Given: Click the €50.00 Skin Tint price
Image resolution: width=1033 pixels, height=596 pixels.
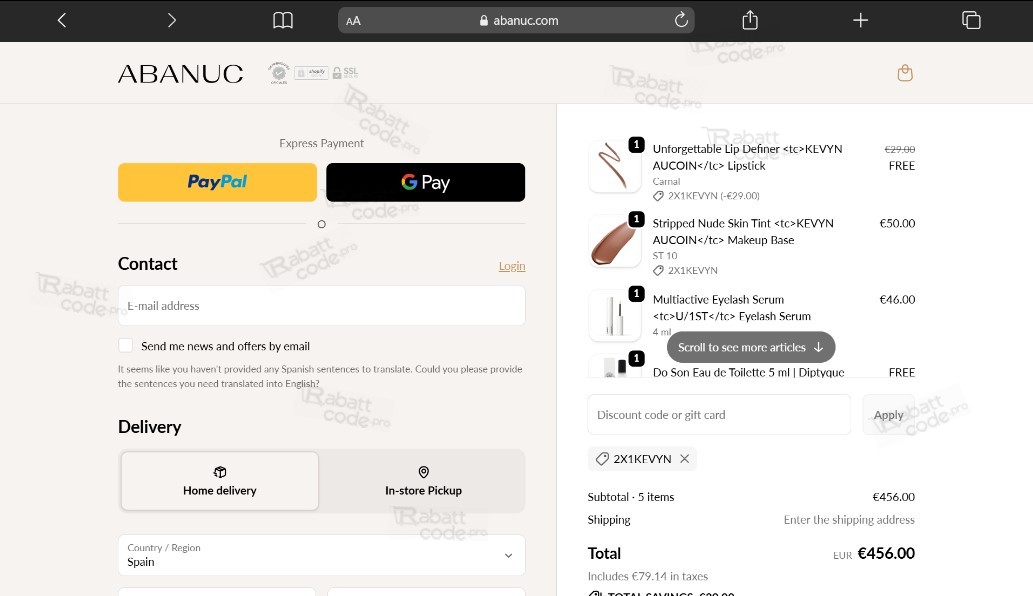Looking at the screenshot, I should point(897,223).
